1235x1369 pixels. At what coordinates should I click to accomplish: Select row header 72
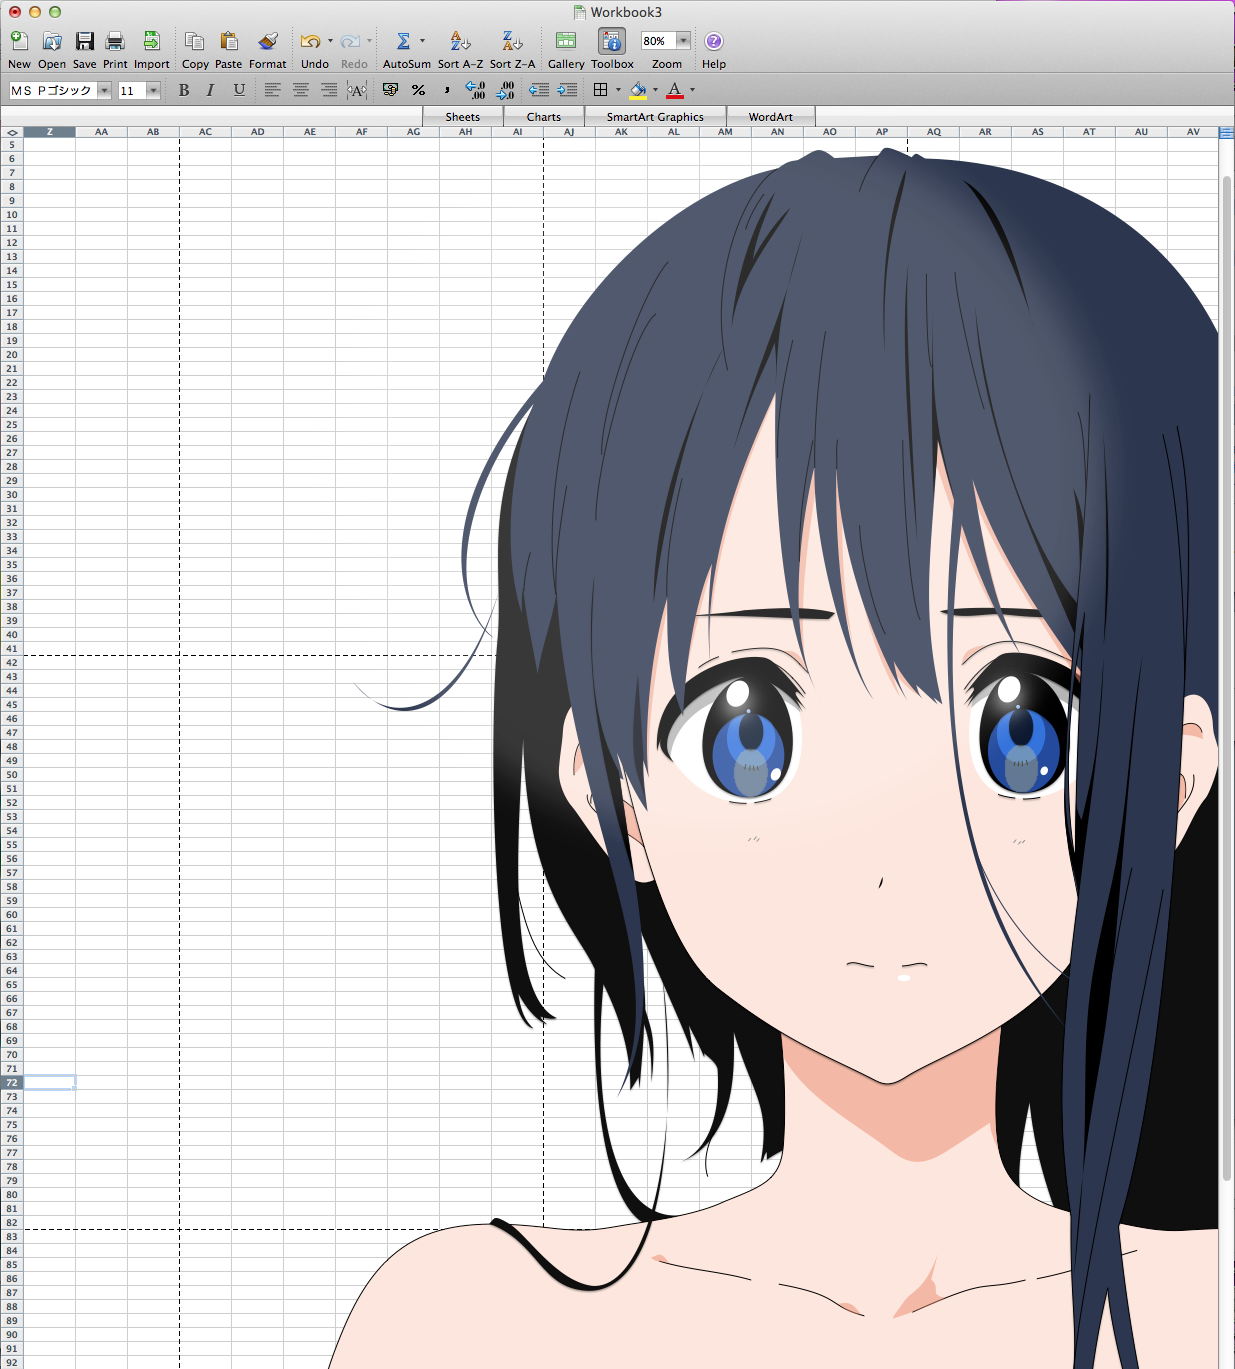(12, 1083)
